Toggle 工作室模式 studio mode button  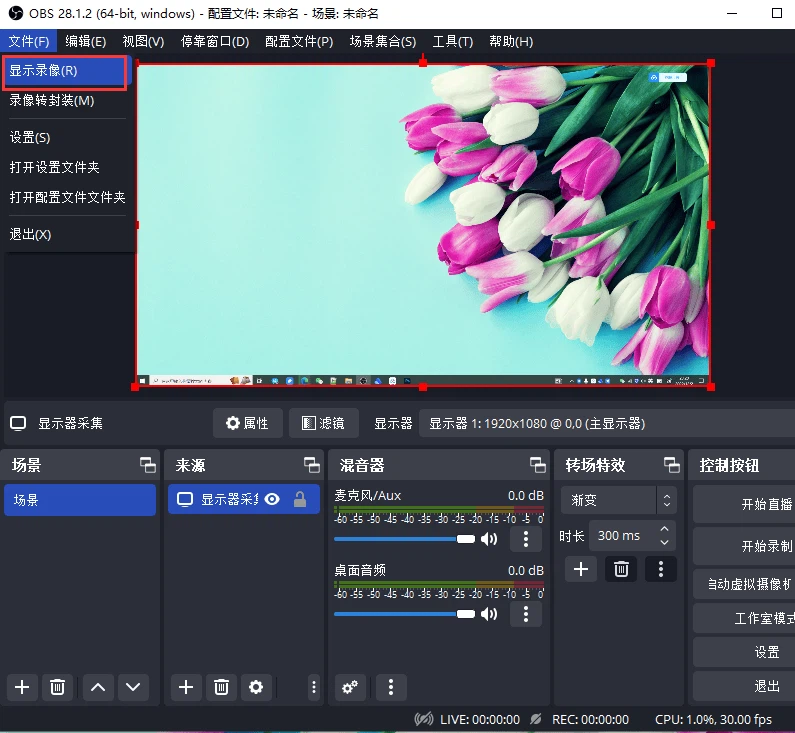tap(744, 618)
